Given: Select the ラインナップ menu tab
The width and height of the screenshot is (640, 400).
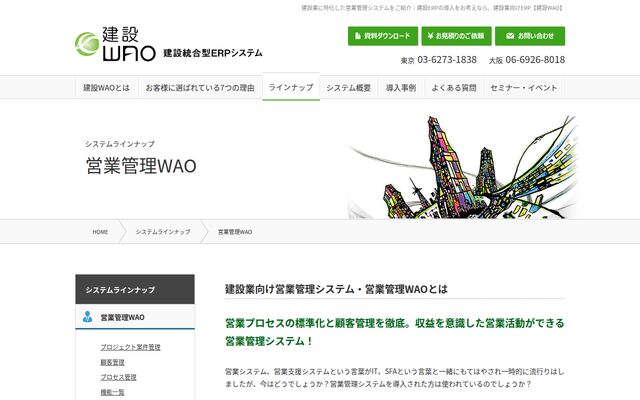Looking at the screenshot, I should pyautogui.click(x=291, y=87).
